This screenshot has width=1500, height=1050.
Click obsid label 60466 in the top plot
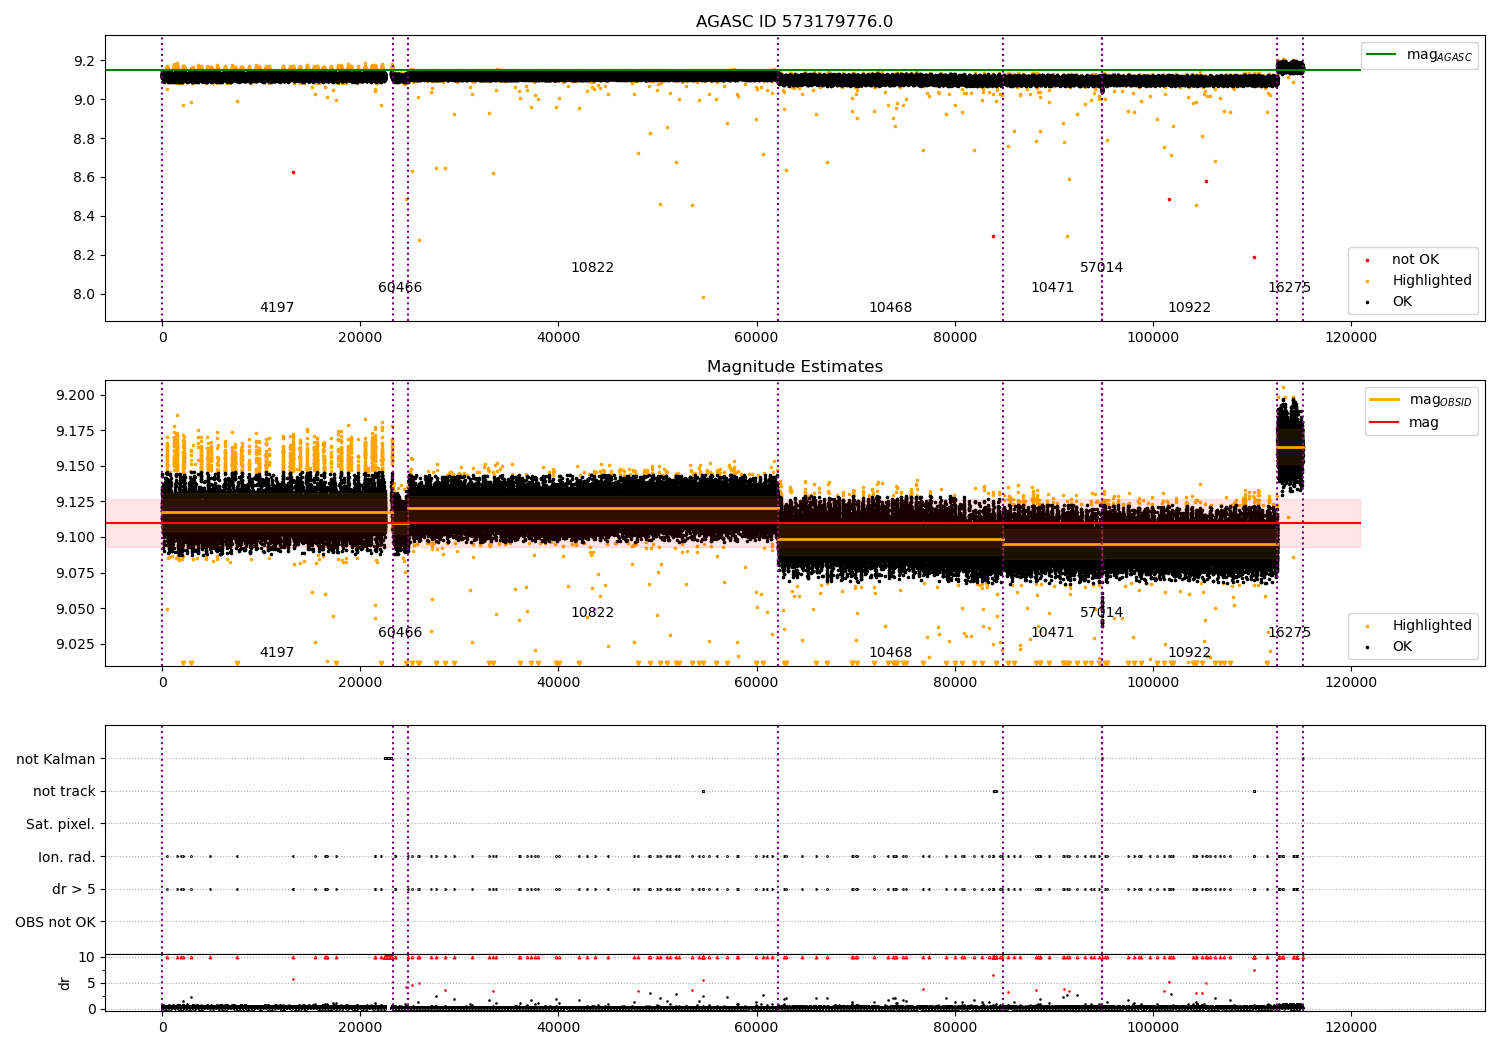point(400,288)
